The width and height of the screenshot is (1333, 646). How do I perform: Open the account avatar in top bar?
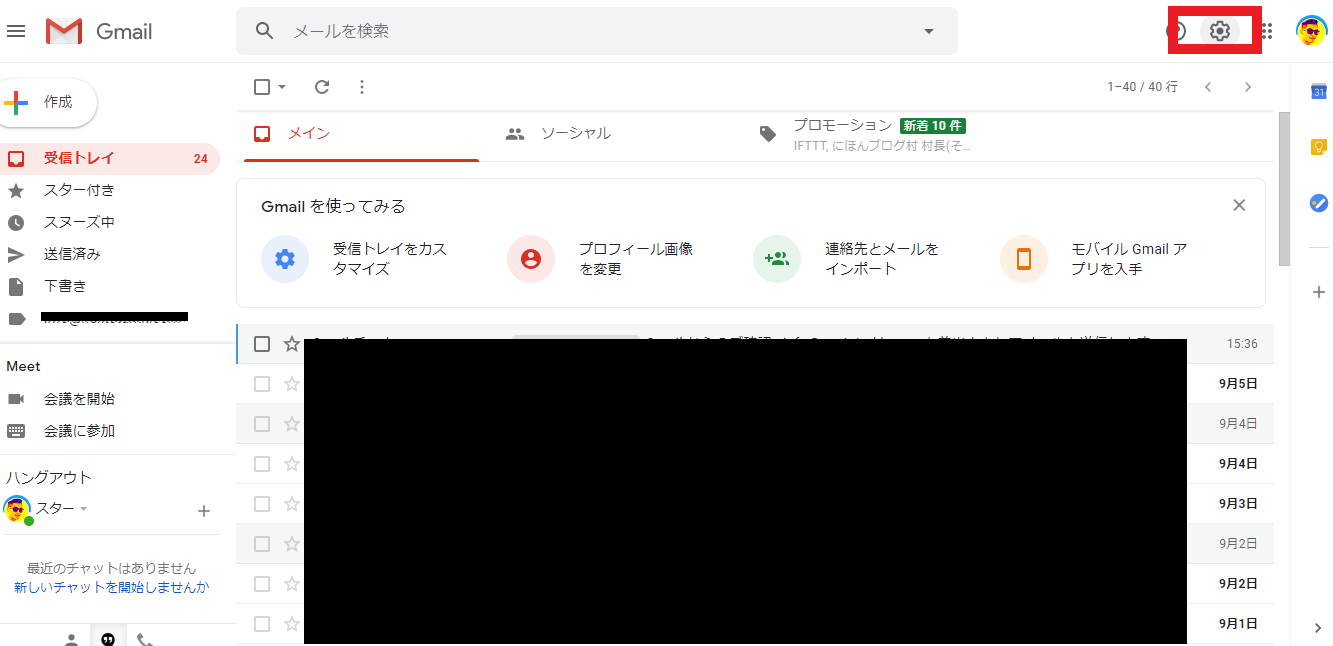tap(1311, 31)
